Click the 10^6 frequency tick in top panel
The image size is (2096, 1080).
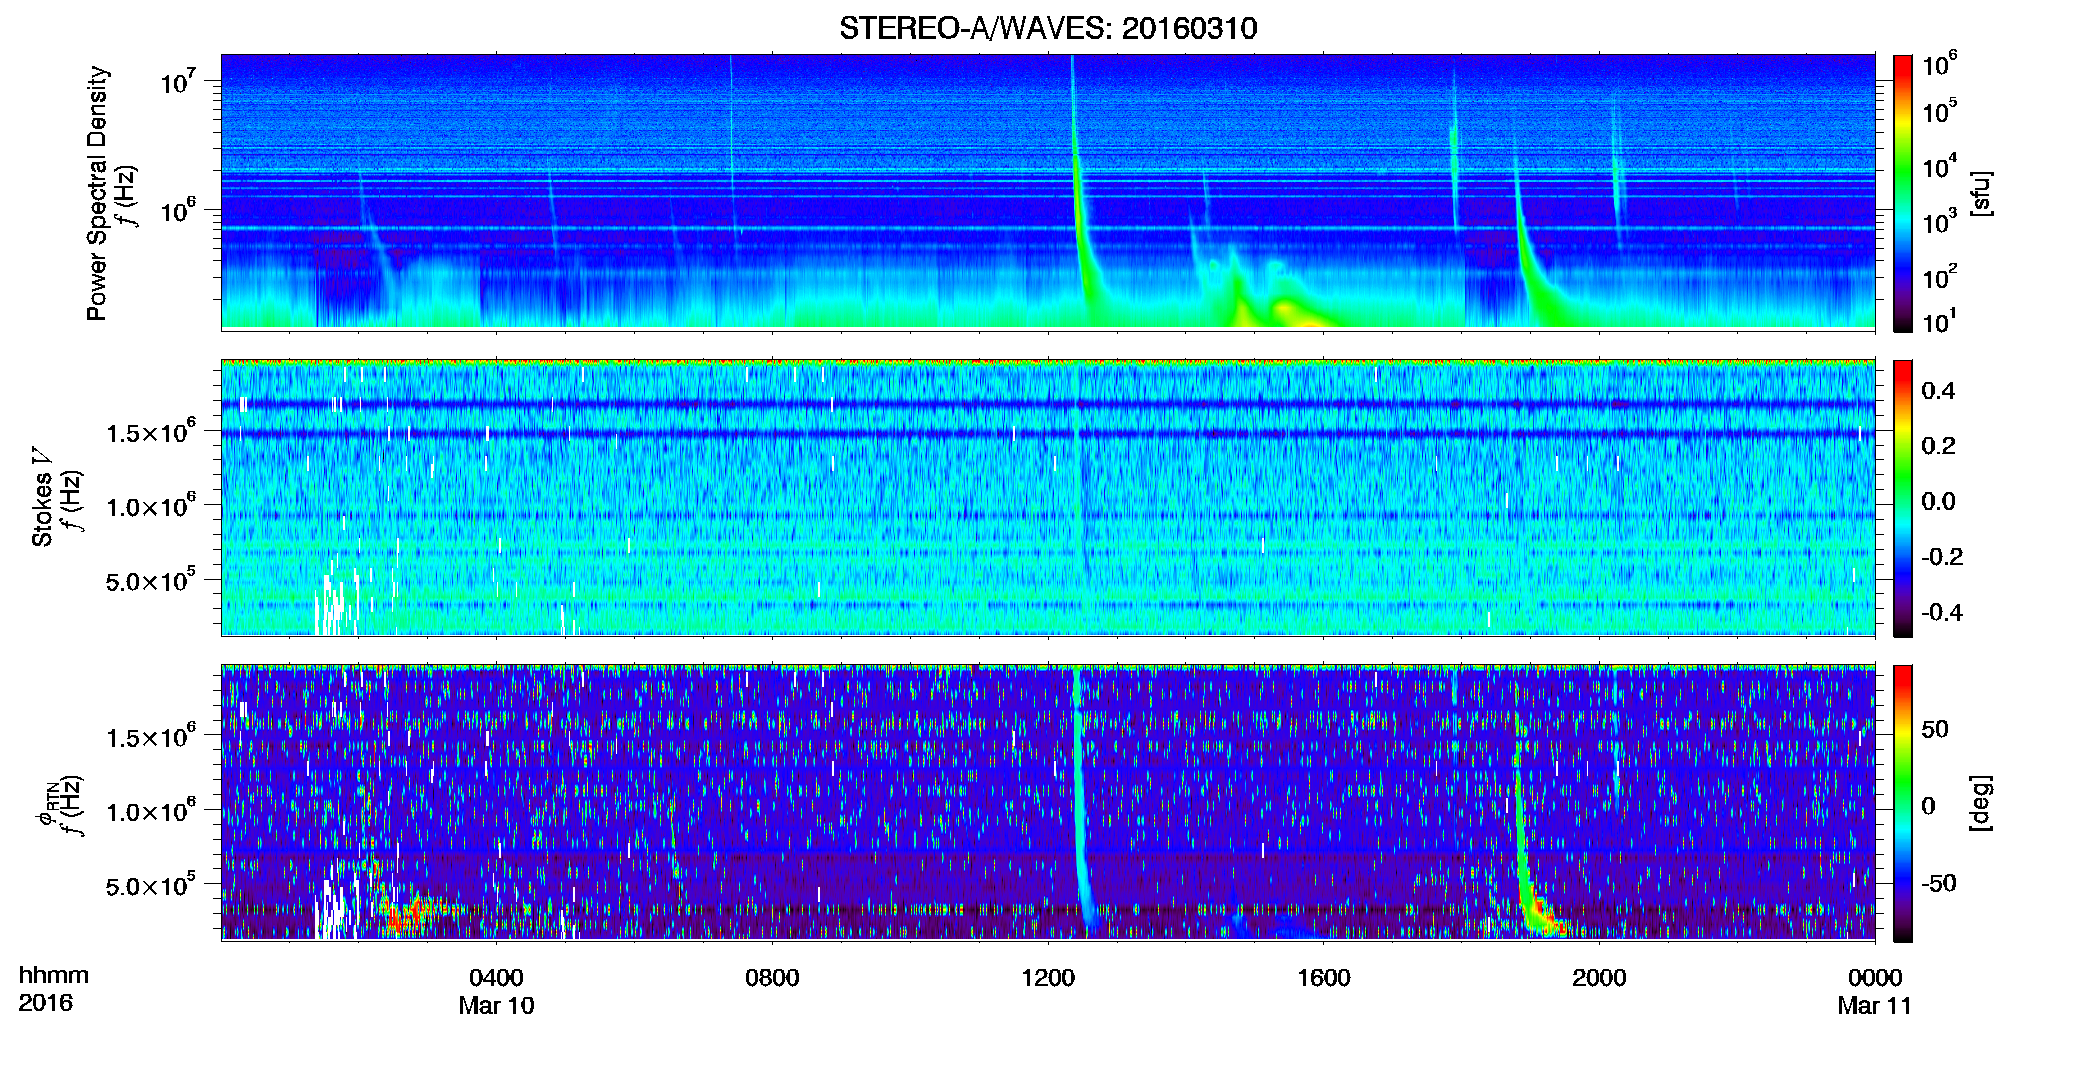click(177, 209)
